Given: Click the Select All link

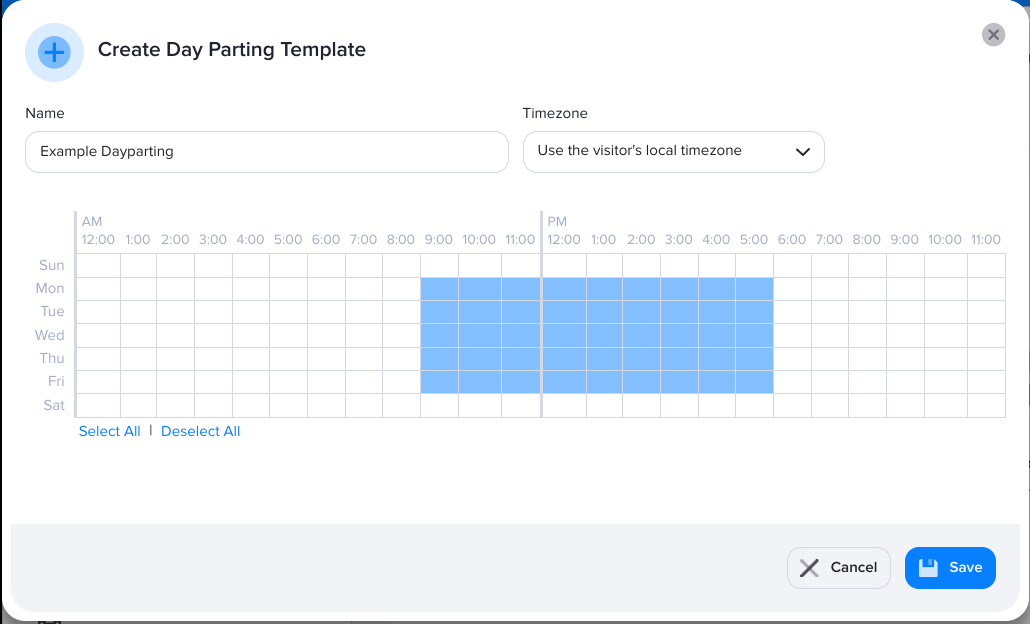Looking at the screenshot, I should point(110,431).
